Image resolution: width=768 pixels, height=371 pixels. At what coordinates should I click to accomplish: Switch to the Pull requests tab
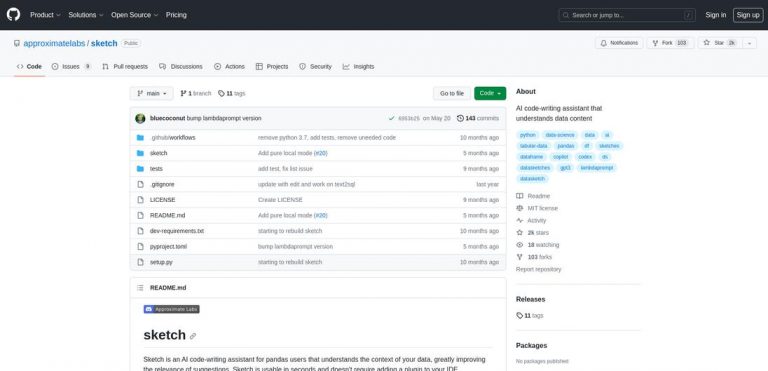tap(125, 67)
